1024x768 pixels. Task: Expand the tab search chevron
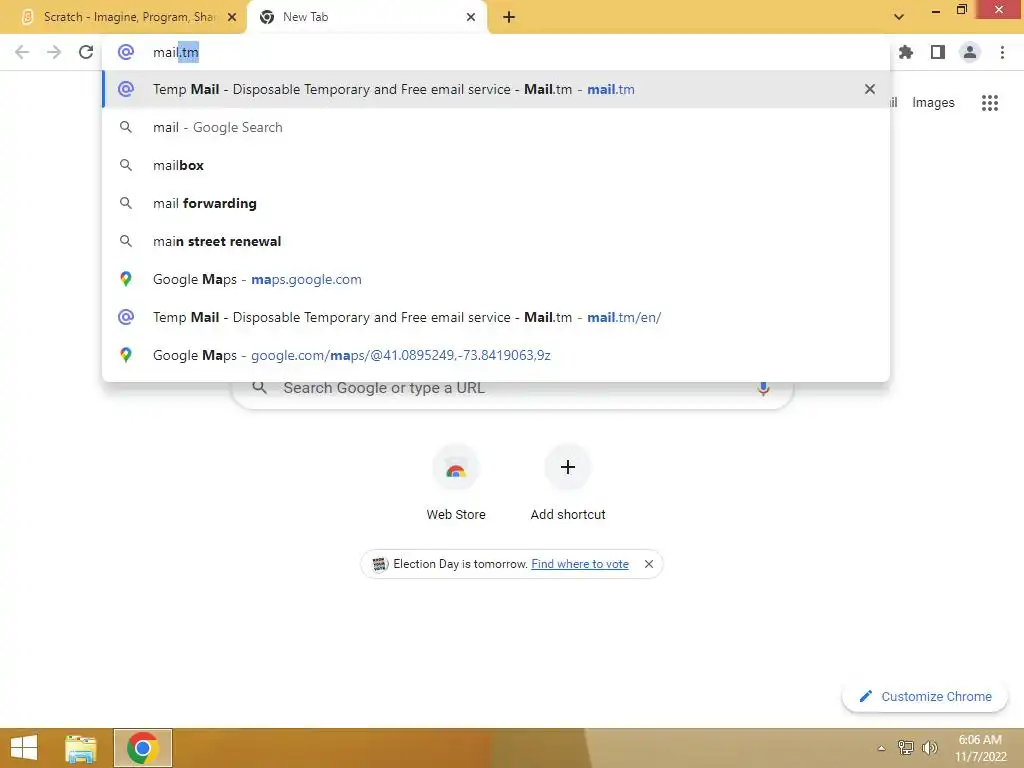point(899,17)
